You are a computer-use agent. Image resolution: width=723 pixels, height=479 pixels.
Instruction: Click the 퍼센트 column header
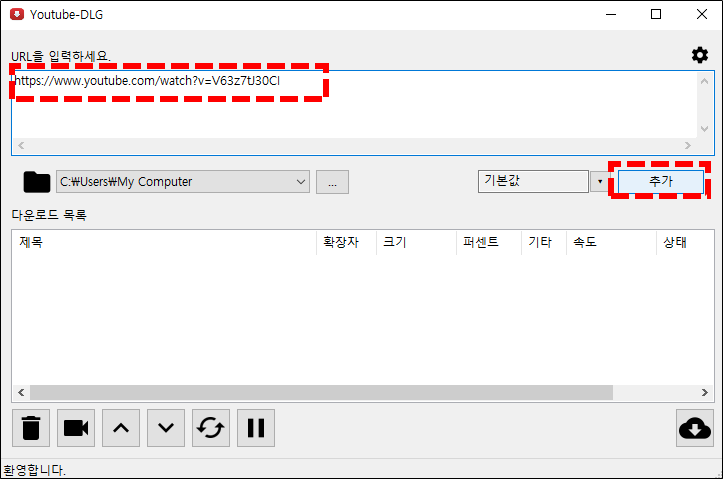489,242
